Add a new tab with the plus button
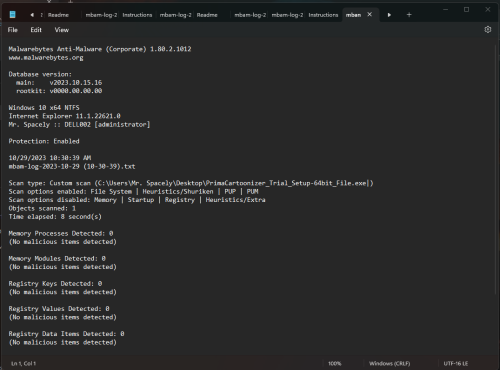Image resolution: width=500 pixels, height=370 pixels. 409,15
